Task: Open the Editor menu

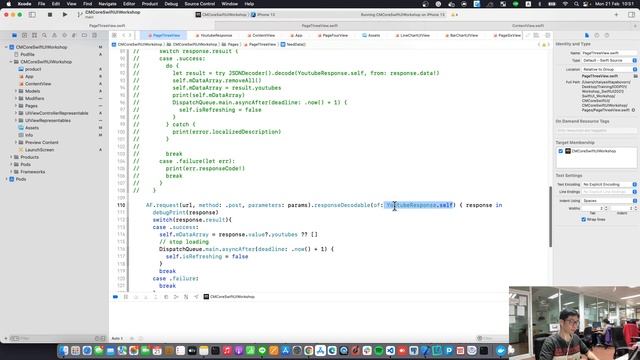Action: pos(129,4)
